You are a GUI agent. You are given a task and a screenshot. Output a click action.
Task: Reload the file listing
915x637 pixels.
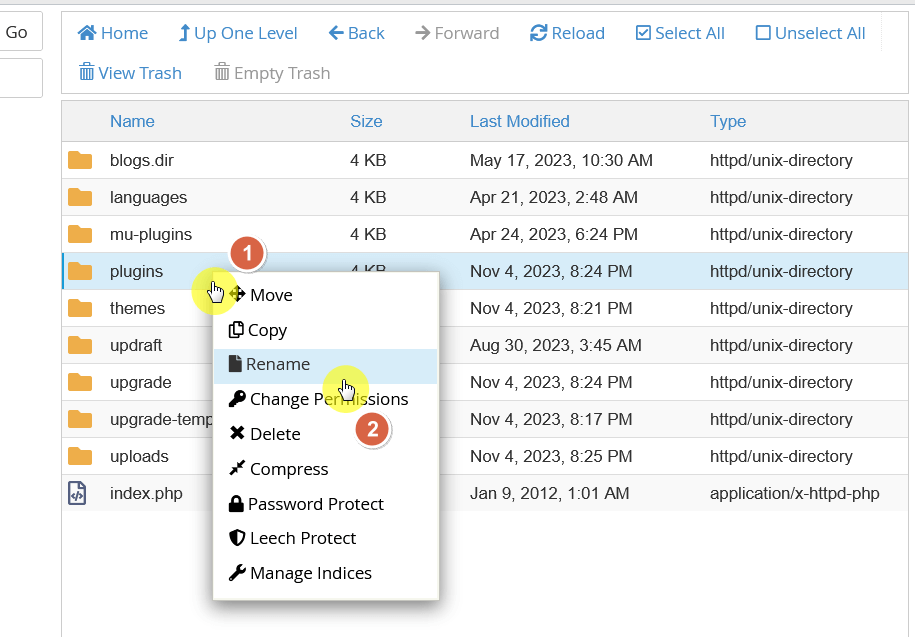click(567, 33)
